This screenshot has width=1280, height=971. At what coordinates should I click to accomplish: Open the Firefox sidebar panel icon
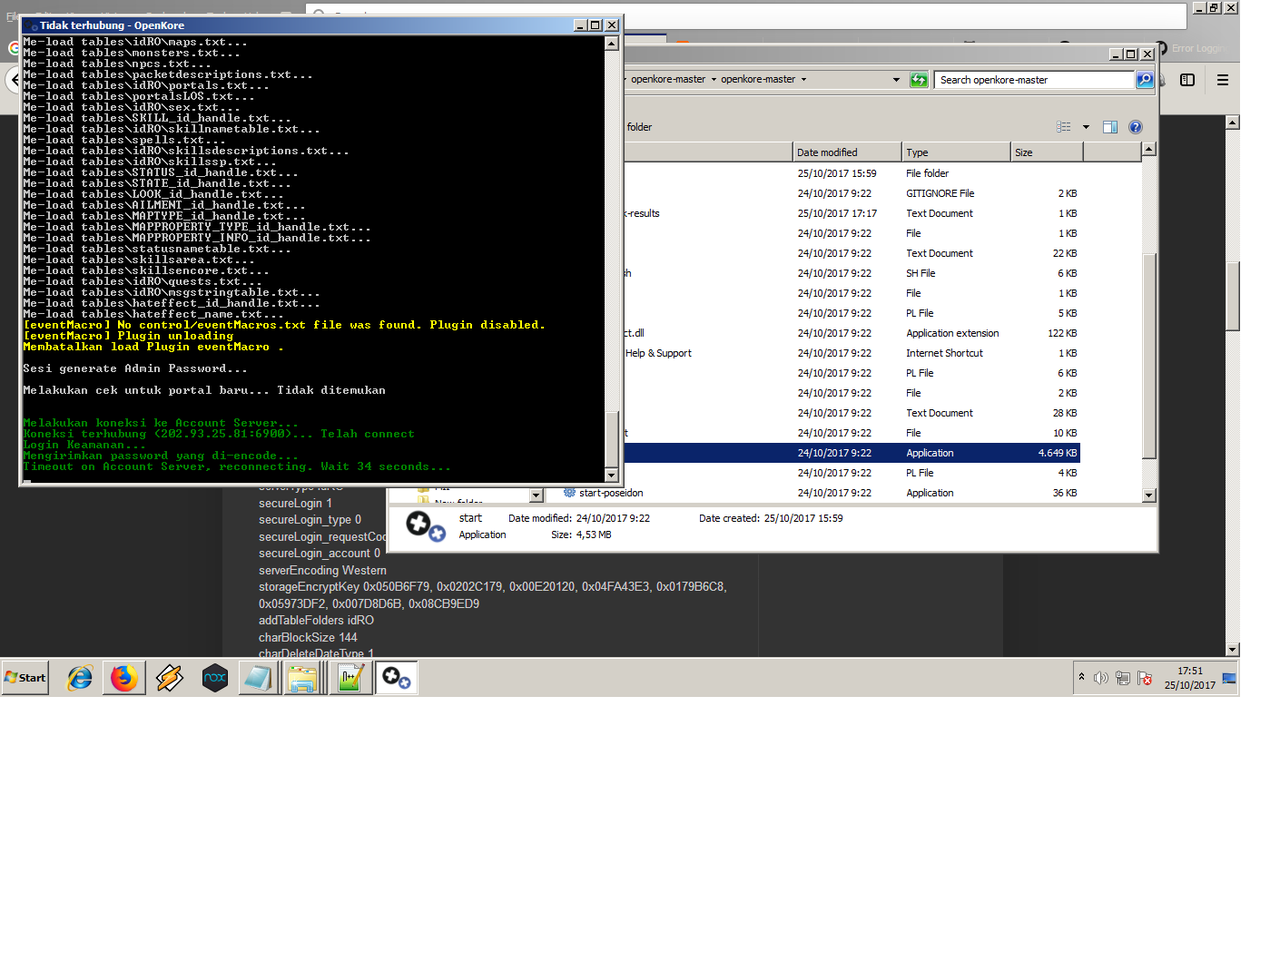[1187, 80]
